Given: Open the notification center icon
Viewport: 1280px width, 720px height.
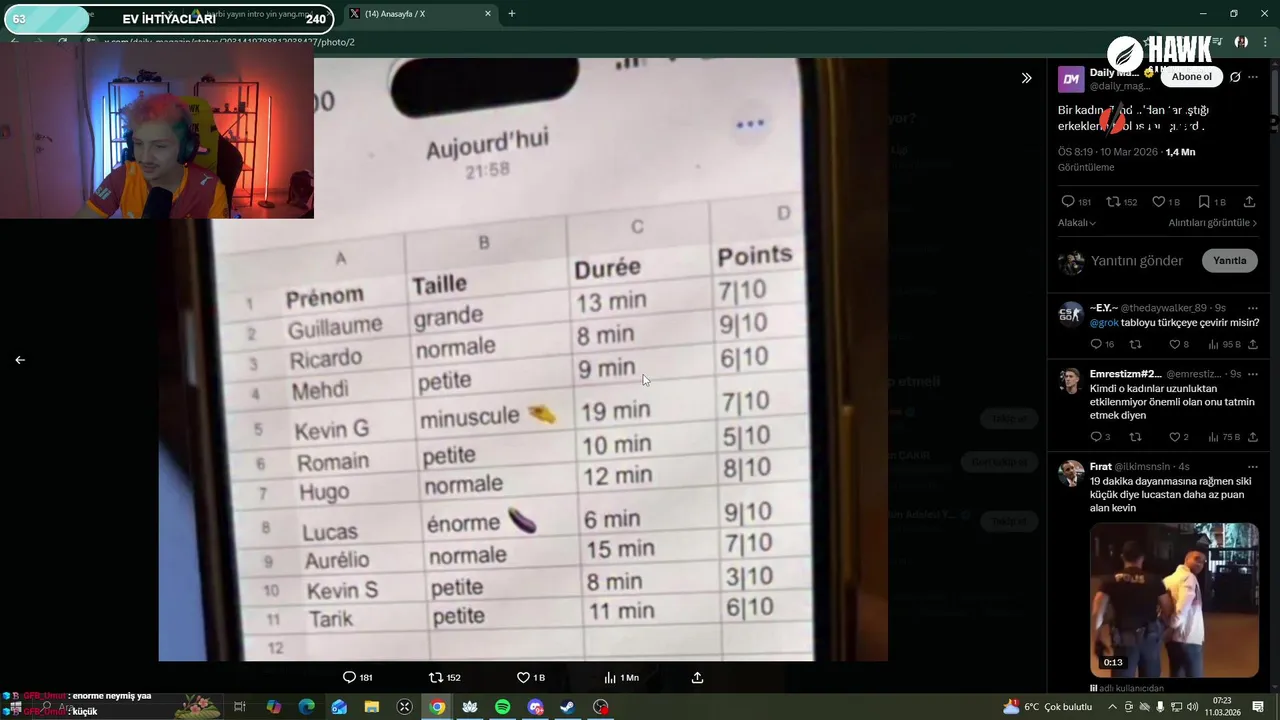Looking at the screenshot, I should [1258, 707].
